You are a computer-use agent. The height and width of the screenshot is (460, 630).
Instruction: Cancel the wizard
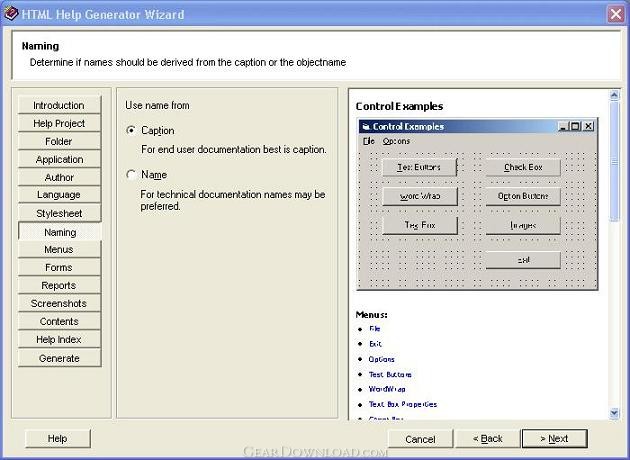(420, 439)
